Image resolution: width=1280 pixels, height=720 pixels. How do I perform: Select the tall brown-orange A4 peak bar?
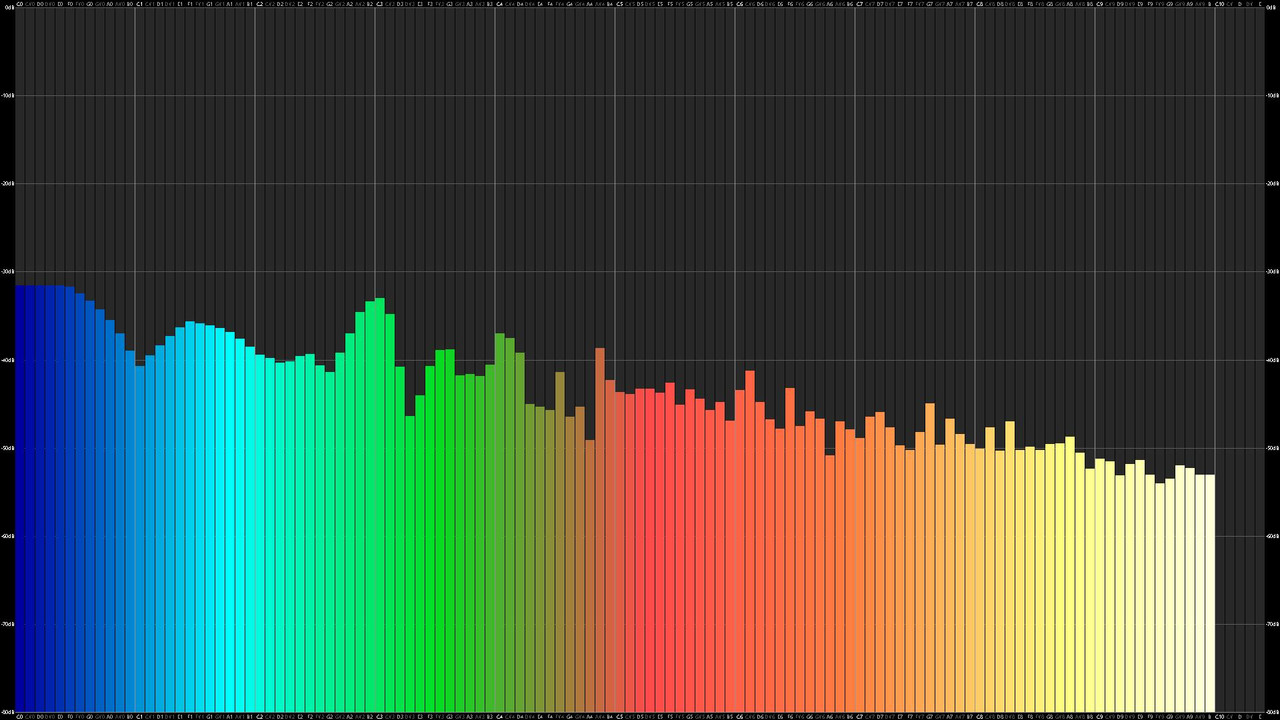click(600, 530)
